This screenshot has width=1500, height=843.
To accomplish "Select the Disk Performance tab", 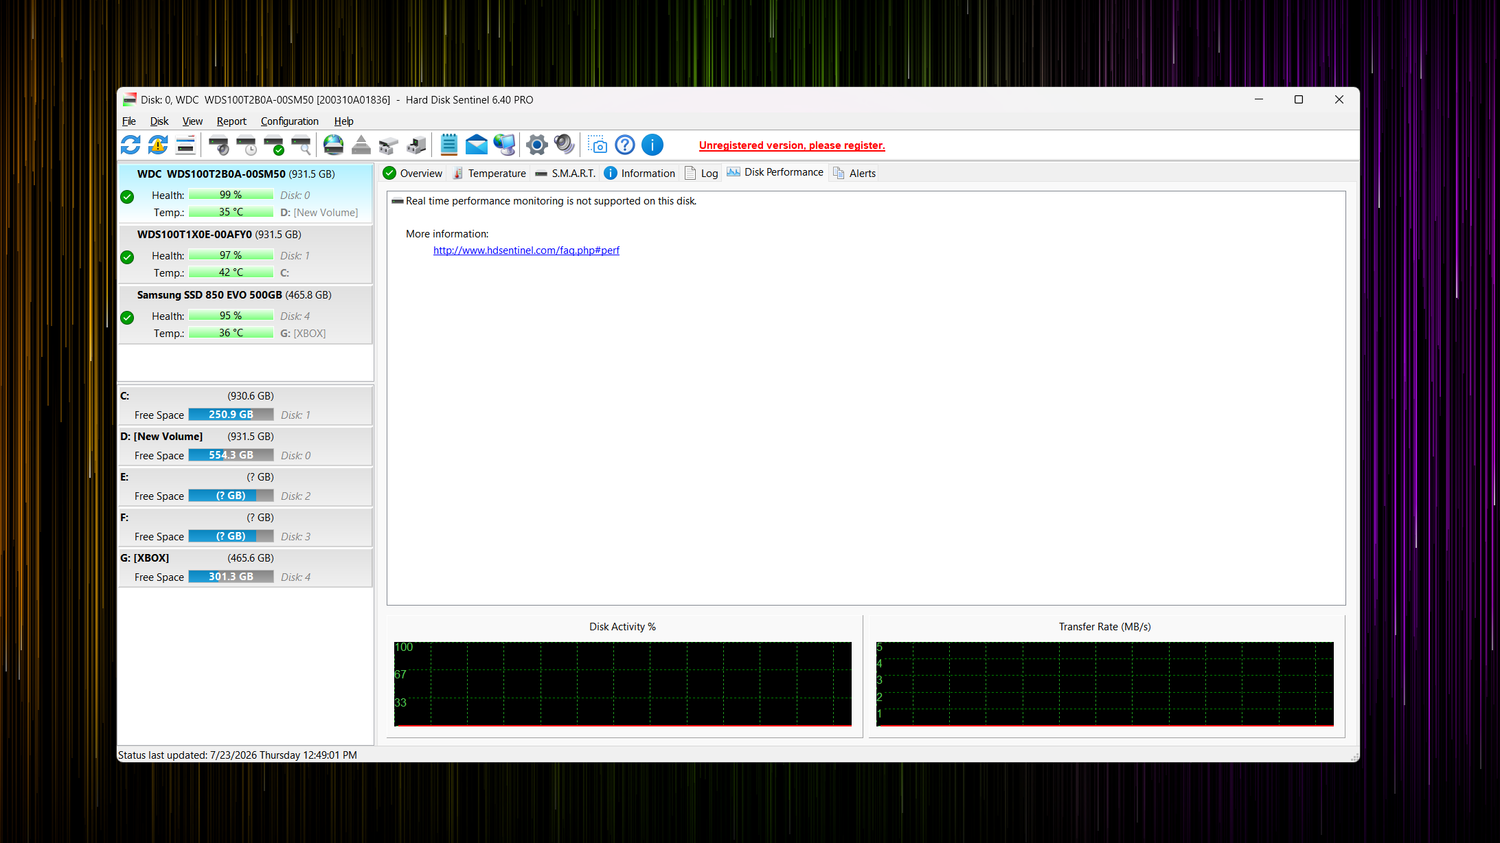I will 775,172.
